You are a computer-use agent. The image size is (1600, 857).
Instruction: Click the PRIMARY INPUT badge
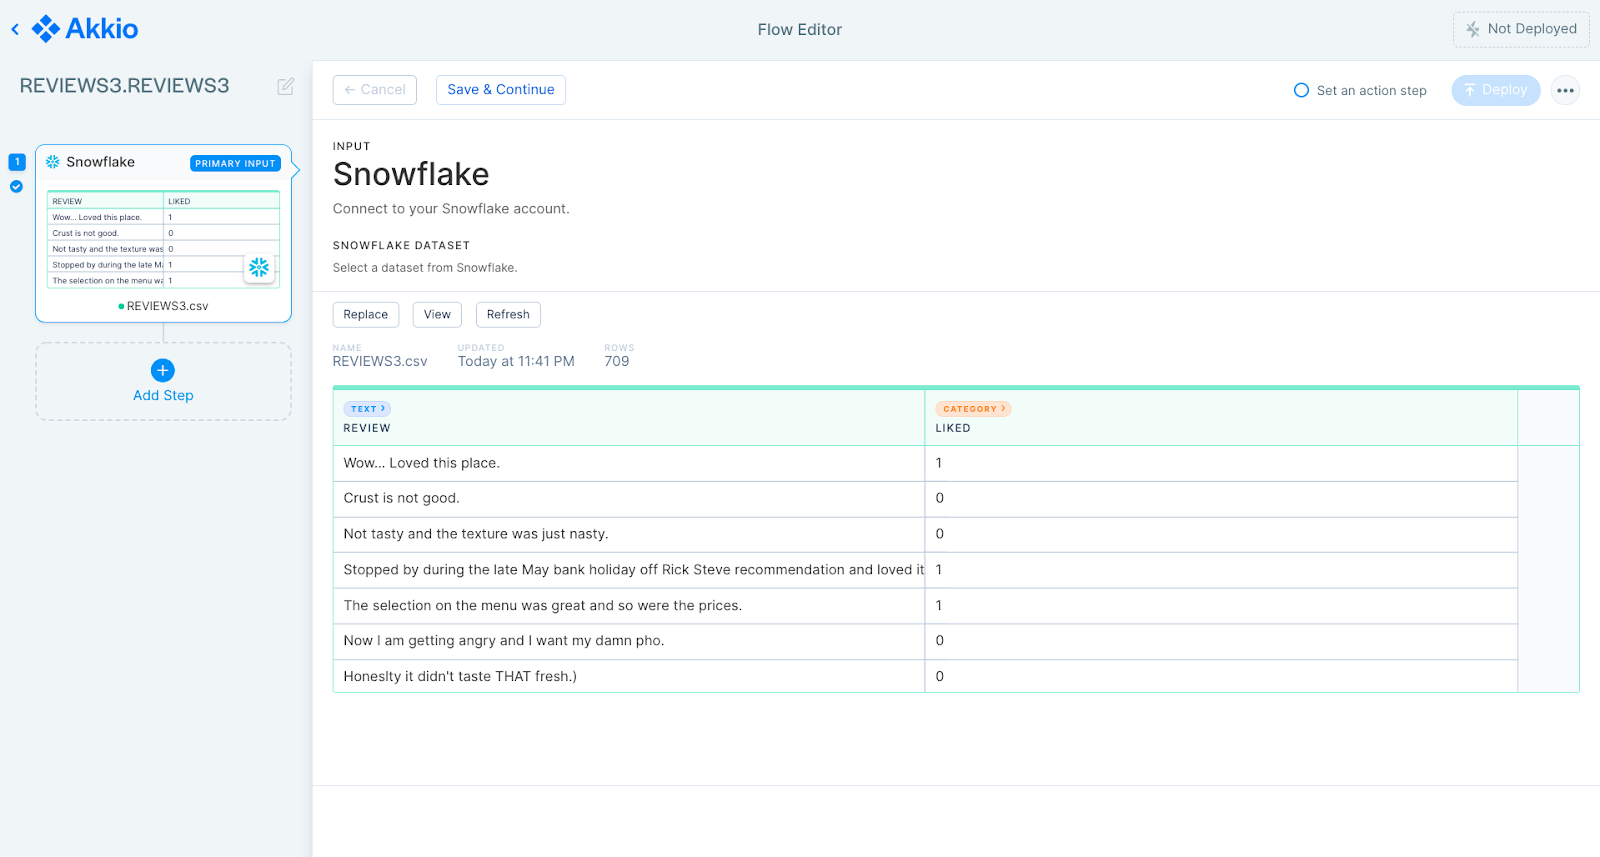tap(235, 163)
